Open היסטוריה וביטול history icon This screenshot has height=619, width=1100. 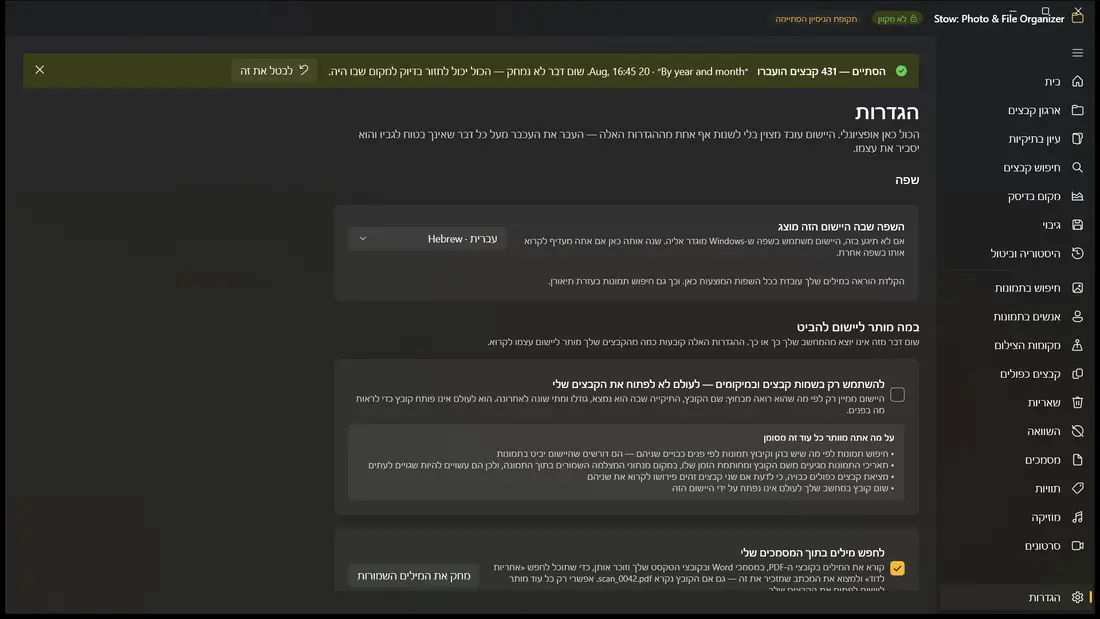point(1078,253)
